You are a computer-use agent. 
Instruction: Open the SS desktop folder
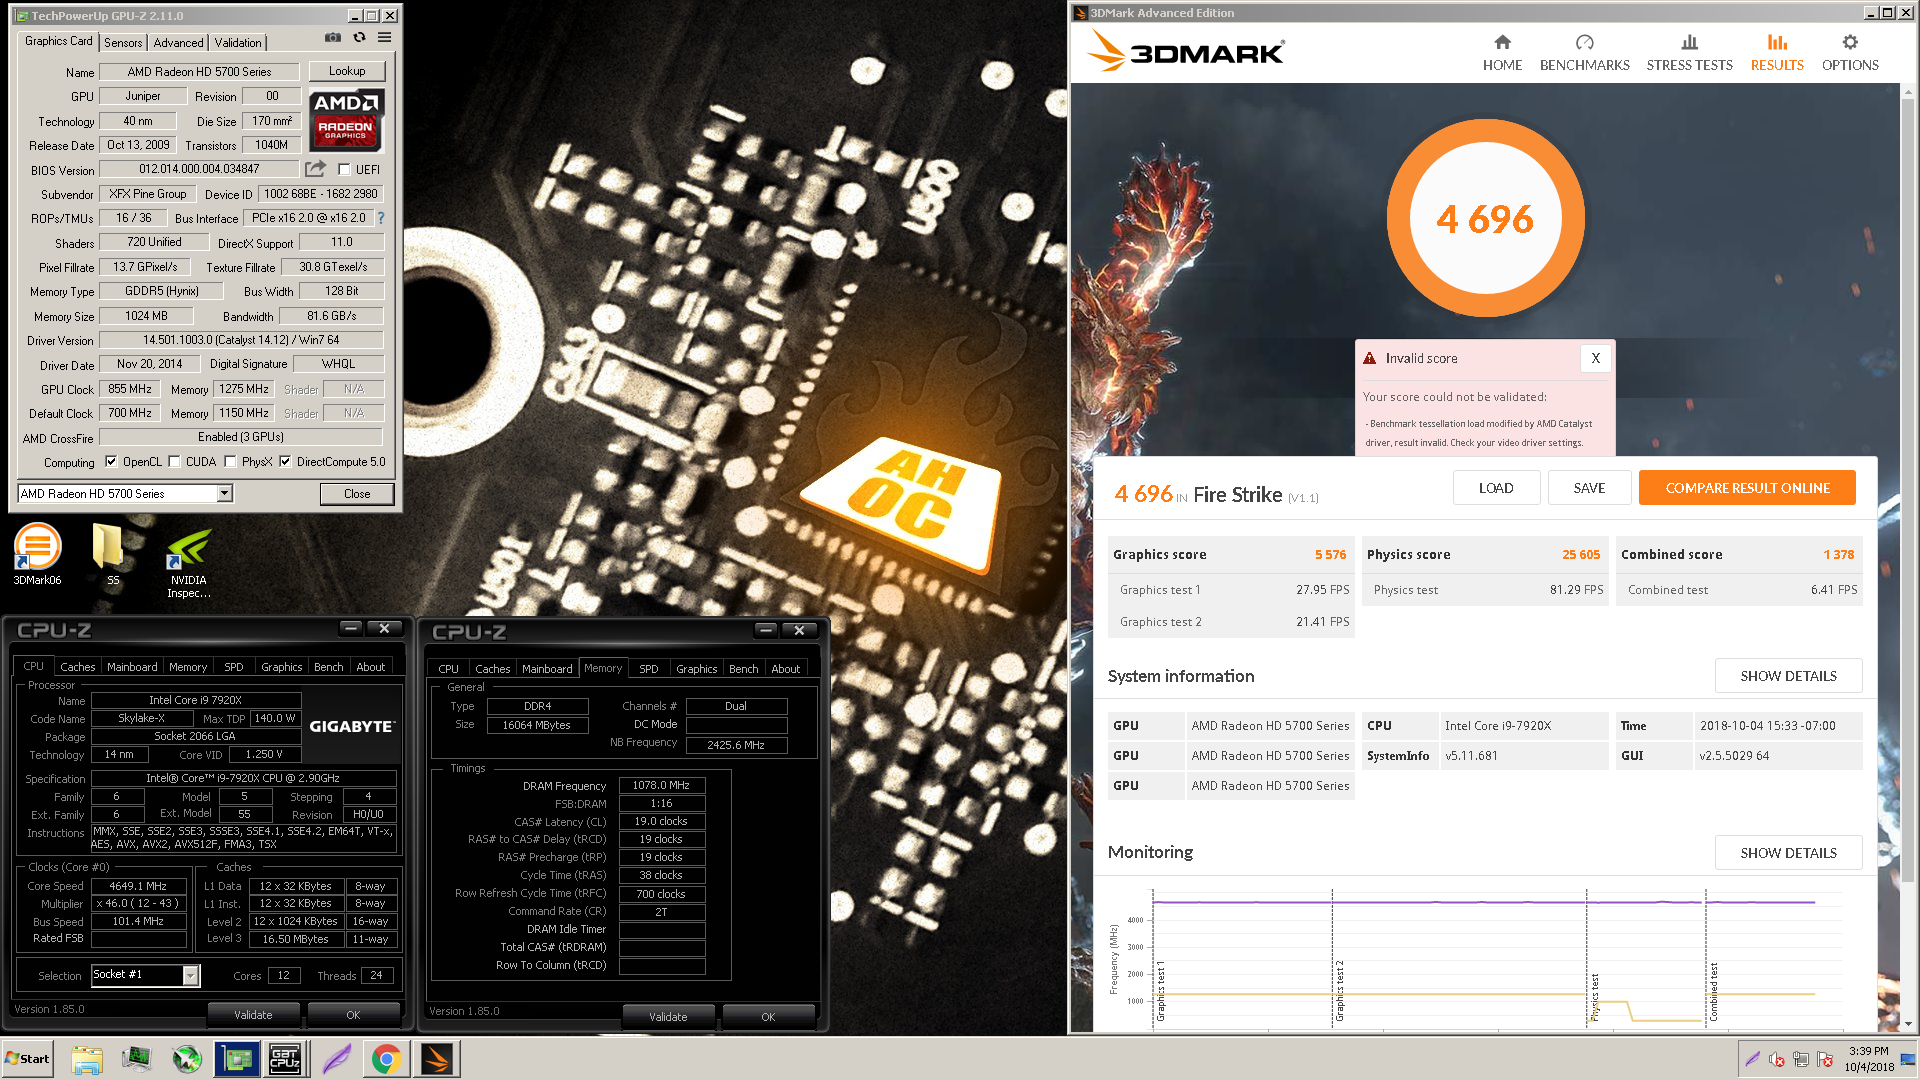(108, 554)
